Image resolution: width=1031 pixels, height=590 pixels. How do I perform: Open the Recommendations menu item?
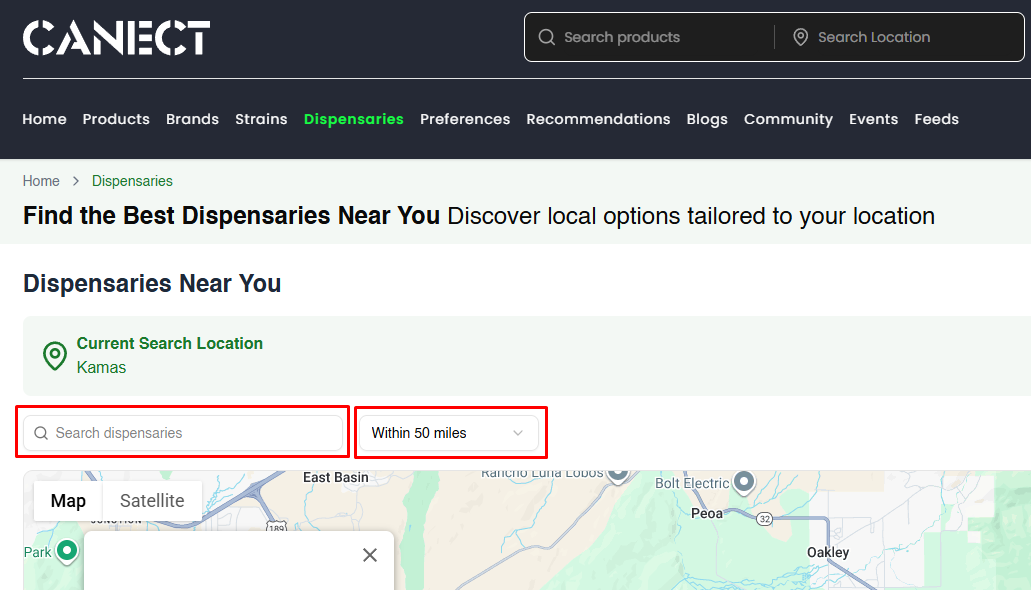click(598, 119)
